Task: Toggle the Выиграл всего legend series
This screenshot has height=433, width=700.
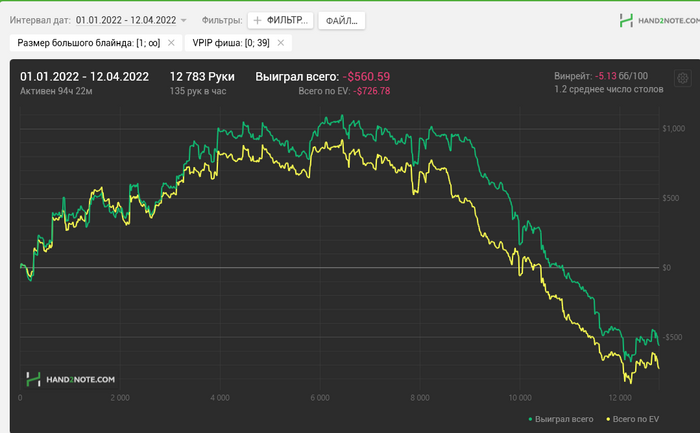Action: click(561, 419)
